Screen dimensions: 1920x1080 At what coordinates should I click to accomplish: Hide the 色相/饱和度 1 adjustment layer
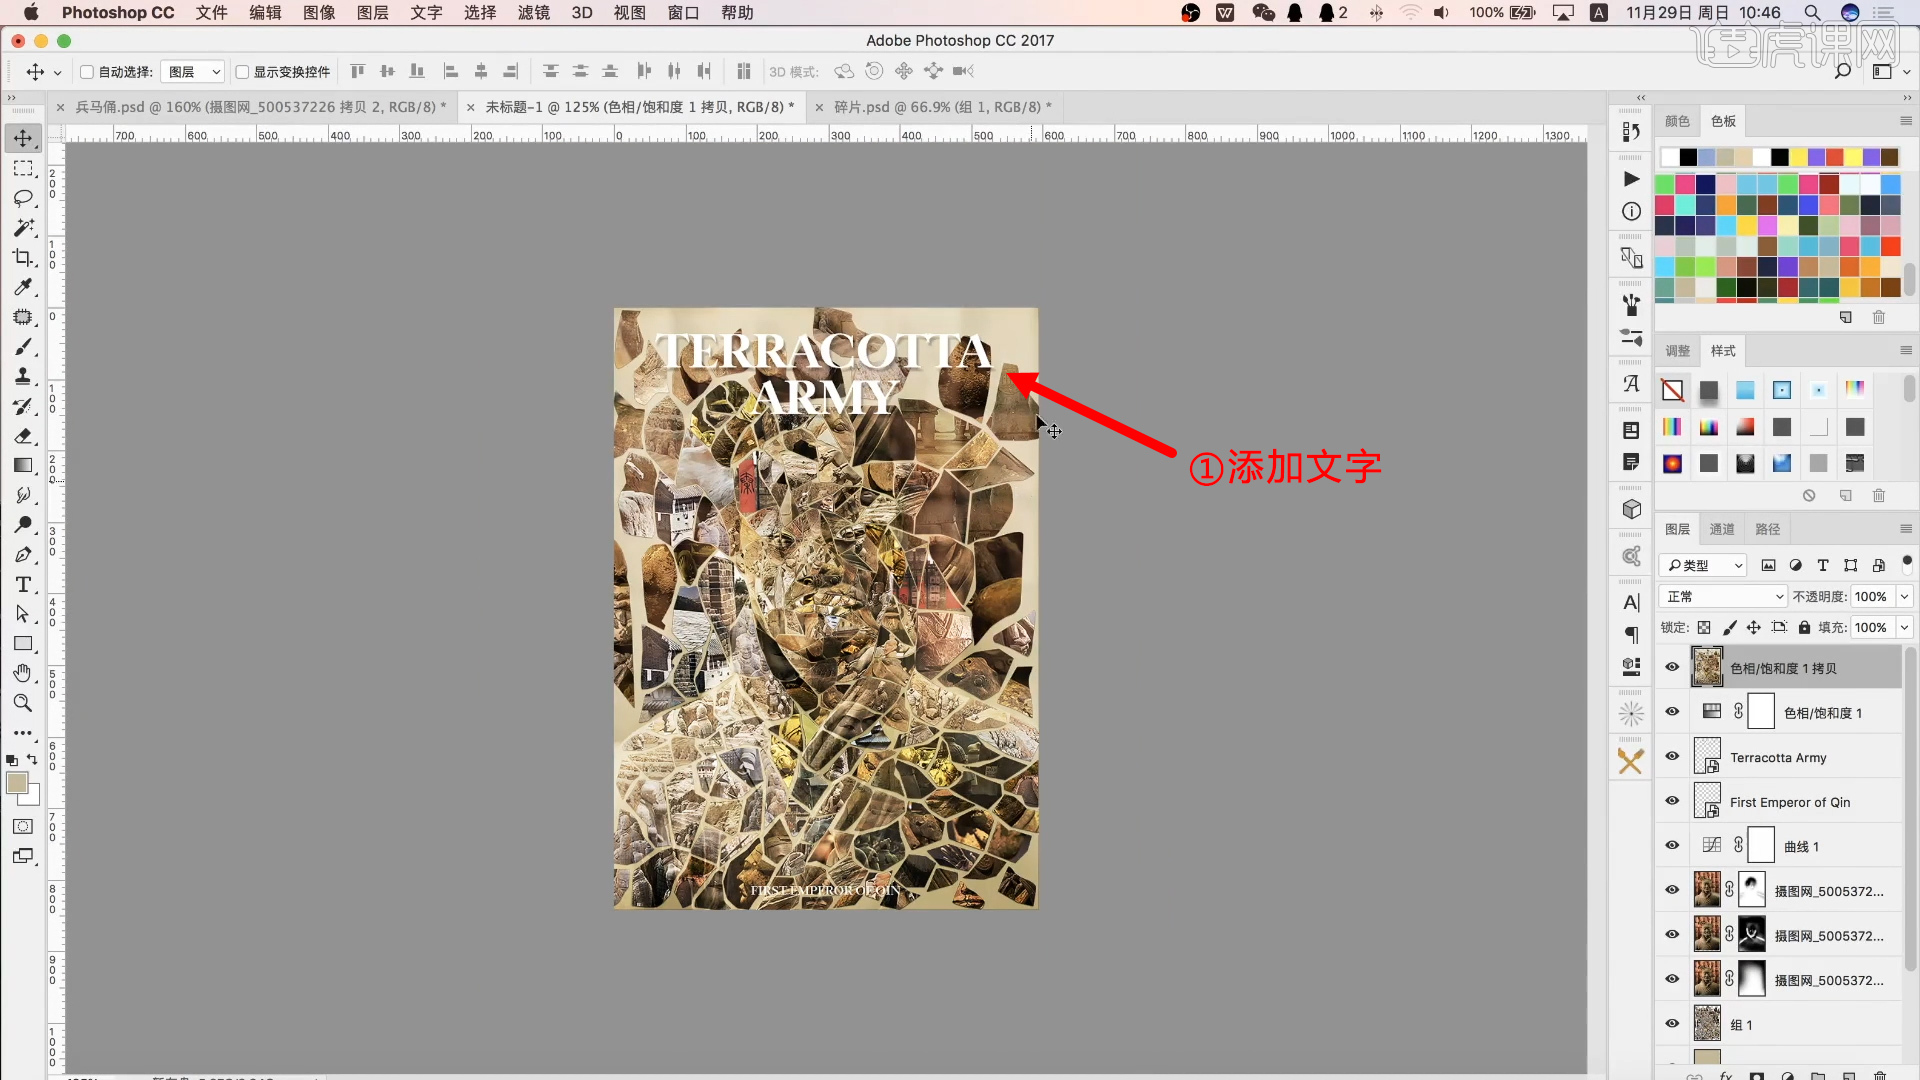point(1672,712)
